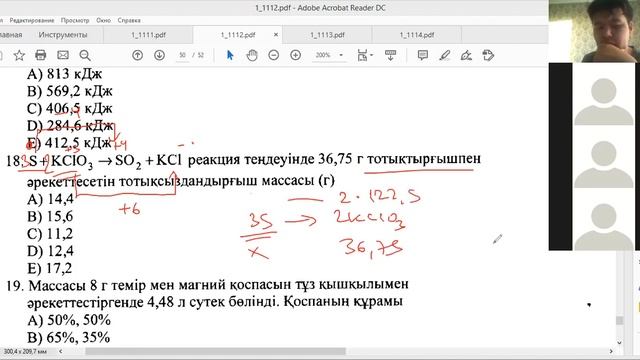Click answer option "B) 569,2 кДж"
Viewport: 640px width, 360px height.
70,91
